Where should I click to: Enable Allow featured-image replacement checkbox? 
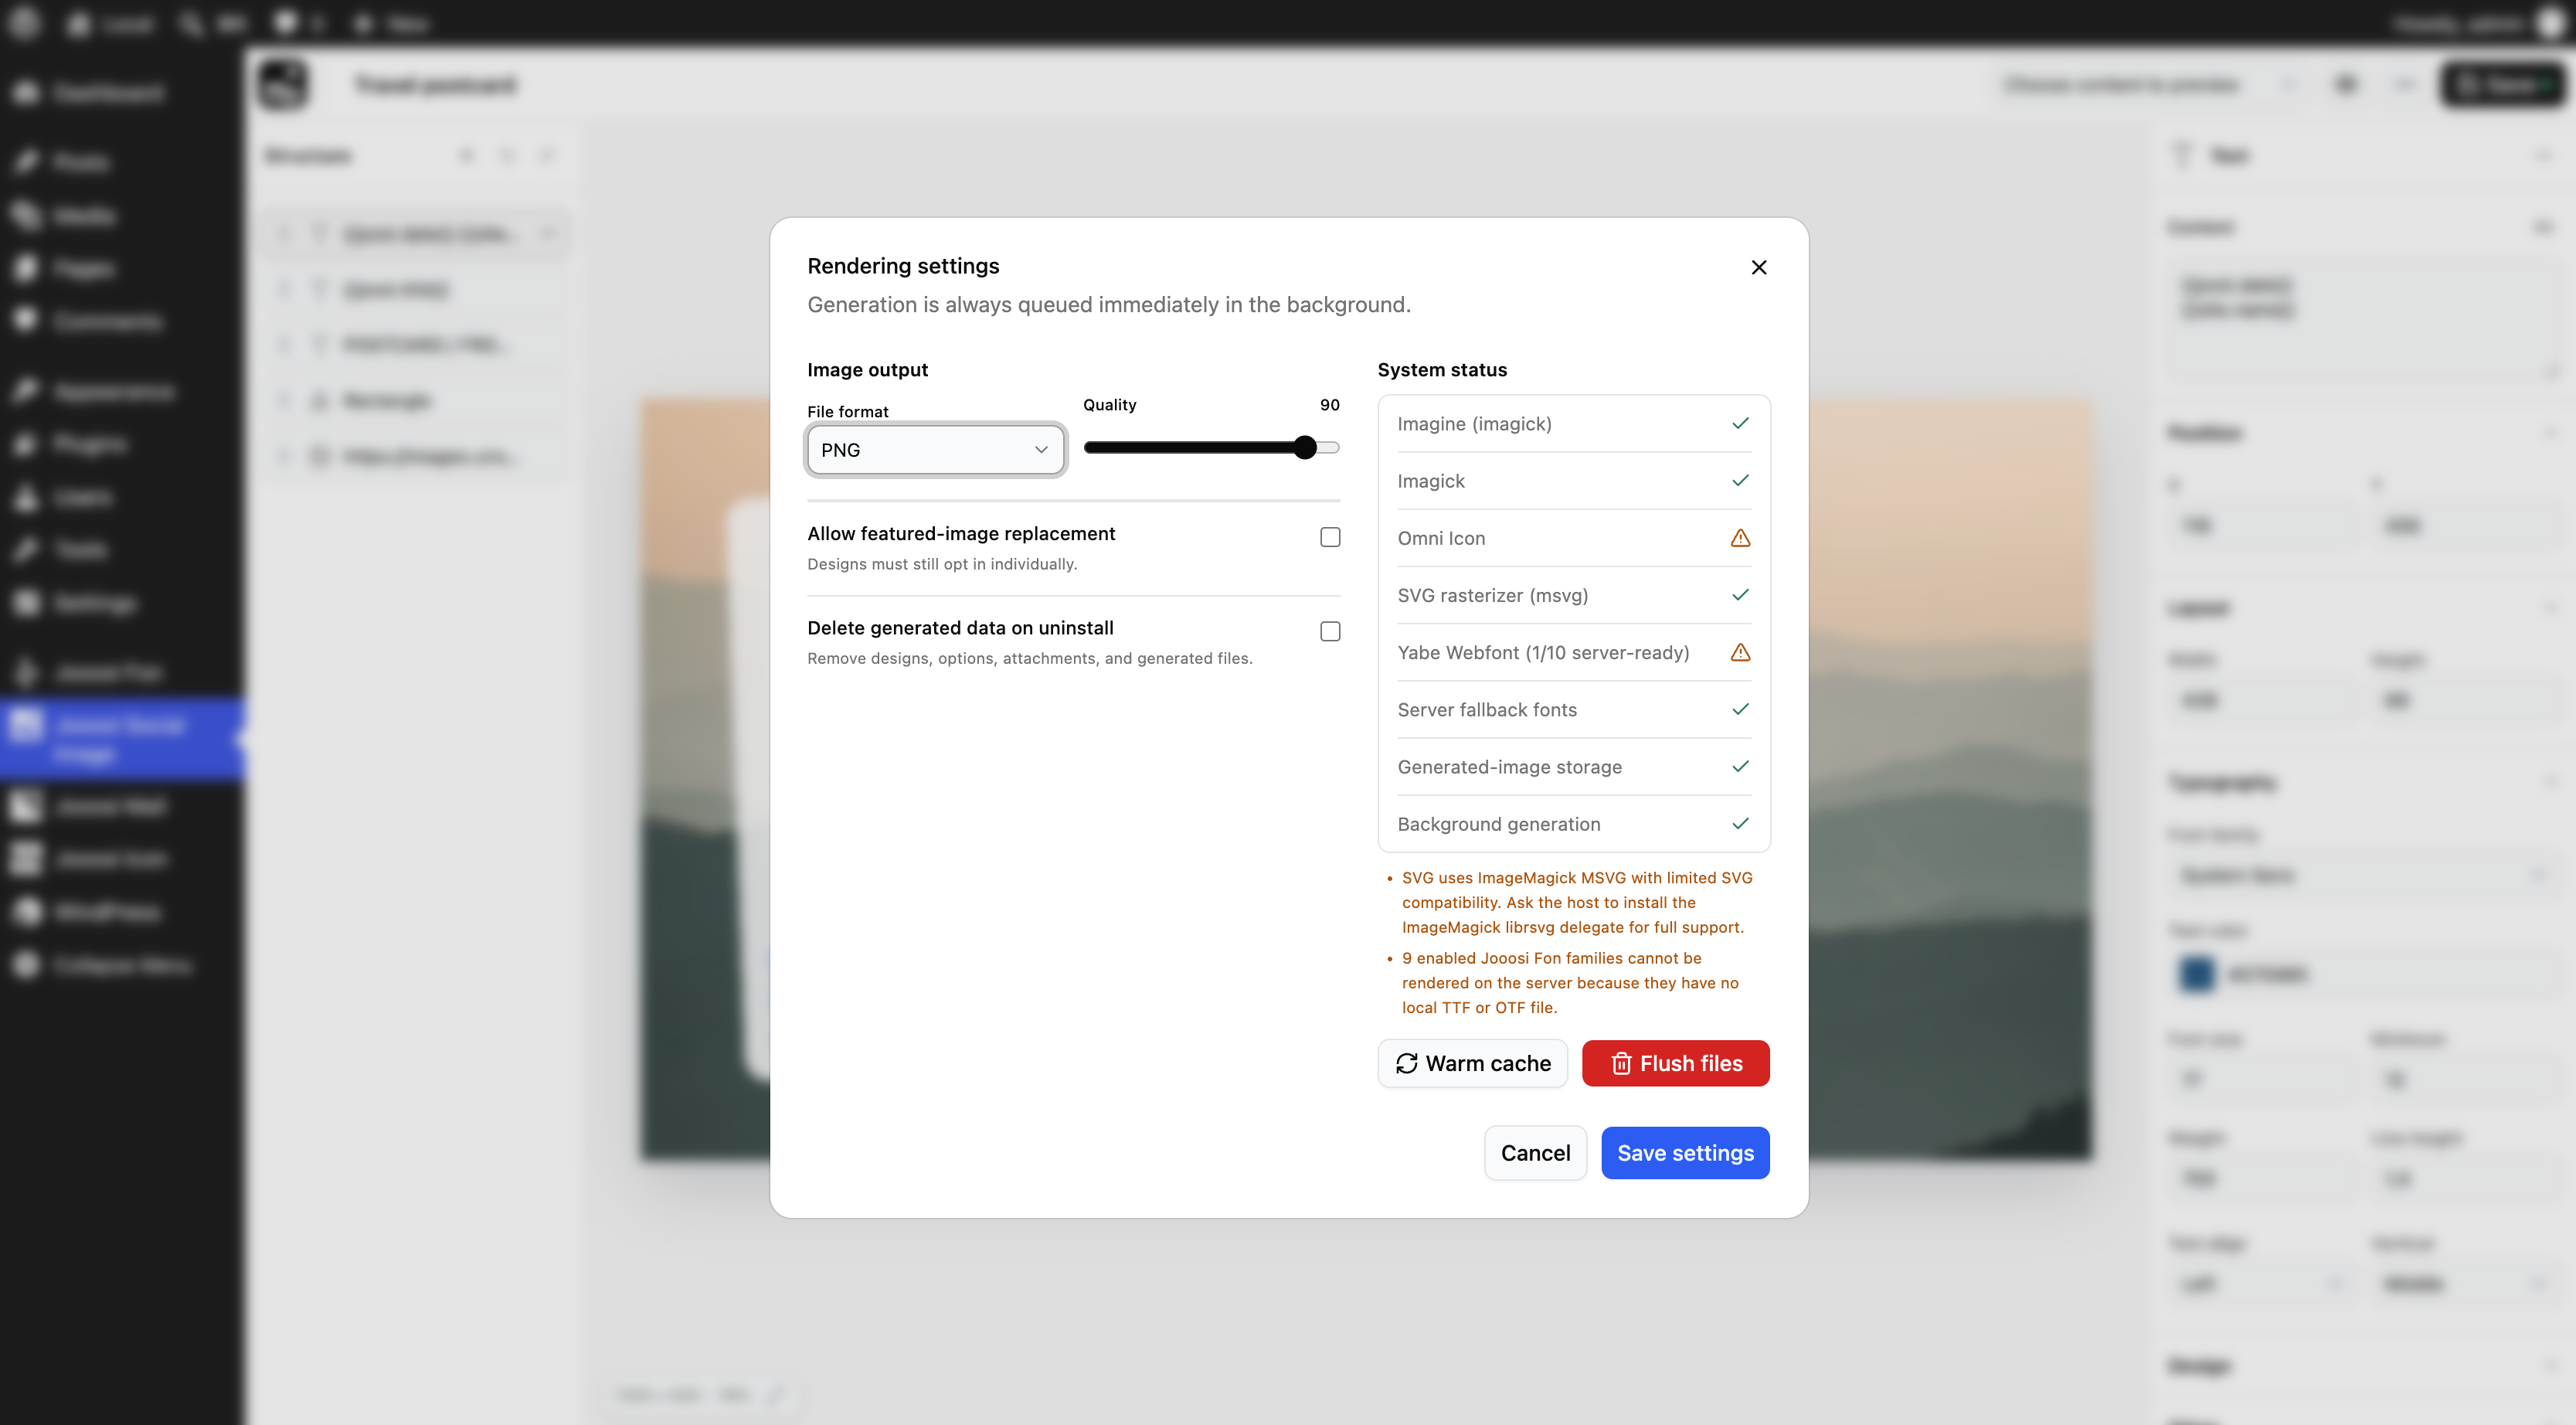[x=1330, y=537]
